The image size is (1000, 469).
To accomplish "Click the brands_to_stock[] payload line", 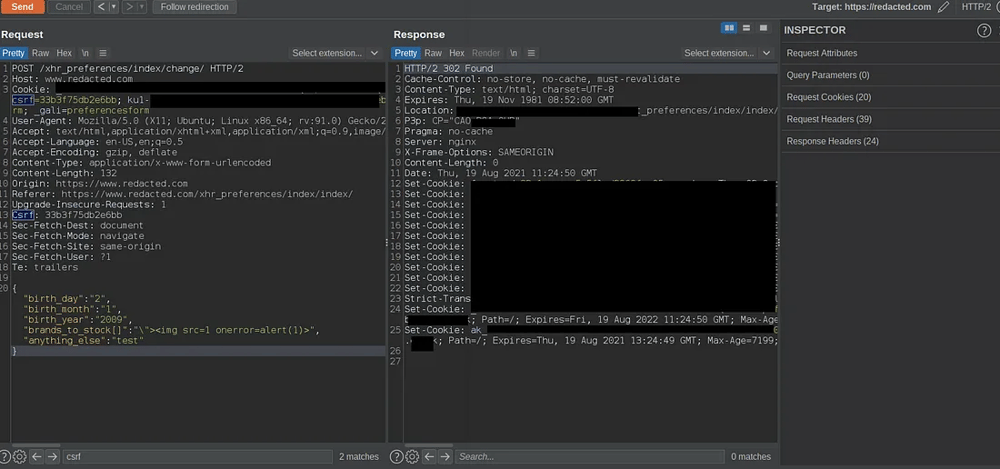I will tap(170, 330).
